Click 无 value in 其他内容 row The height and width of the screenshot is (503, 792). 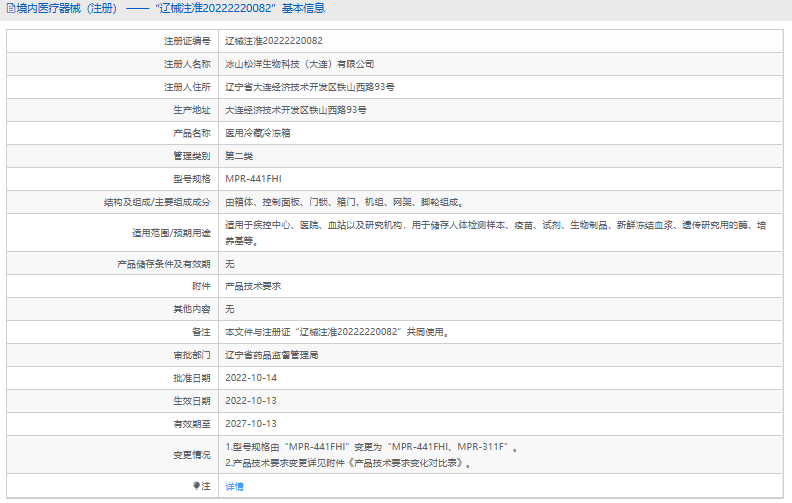(230, 309)
